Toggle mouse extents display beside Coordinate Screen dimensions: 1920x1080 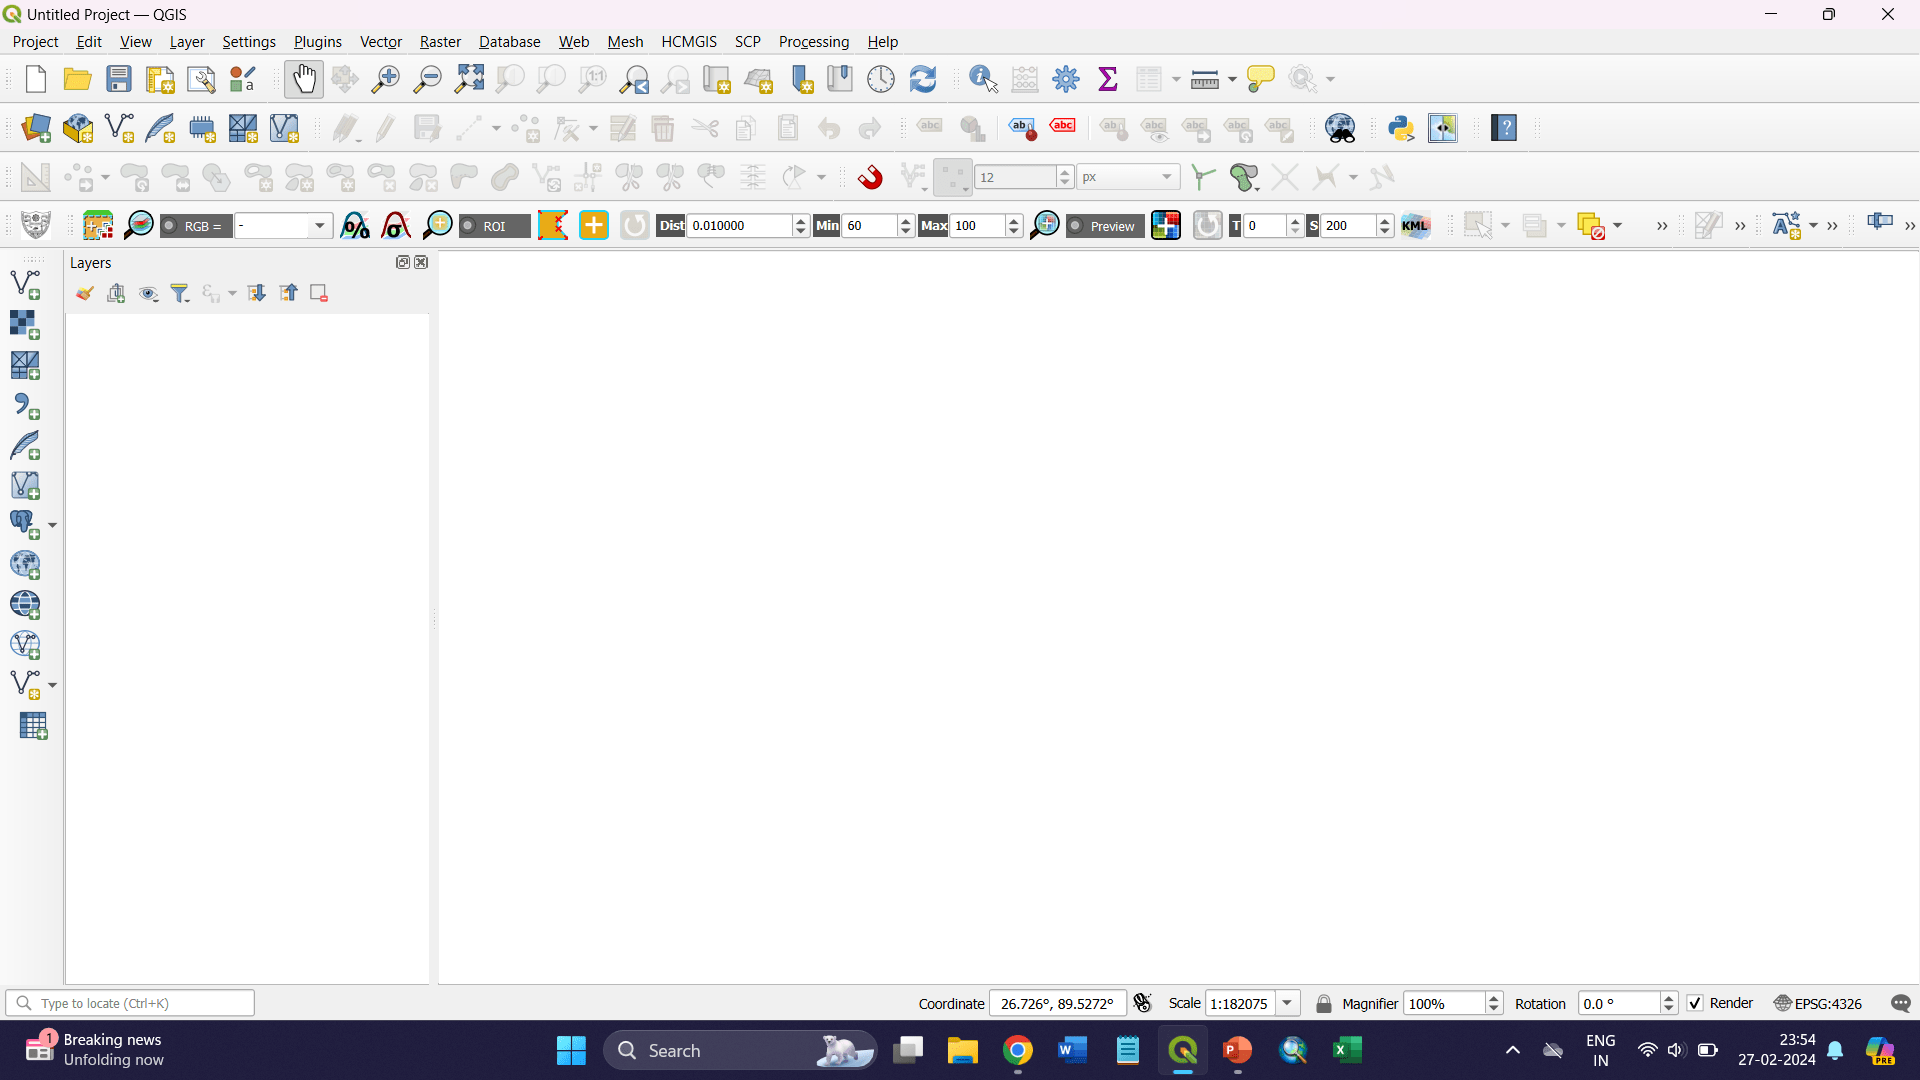1143,1003
